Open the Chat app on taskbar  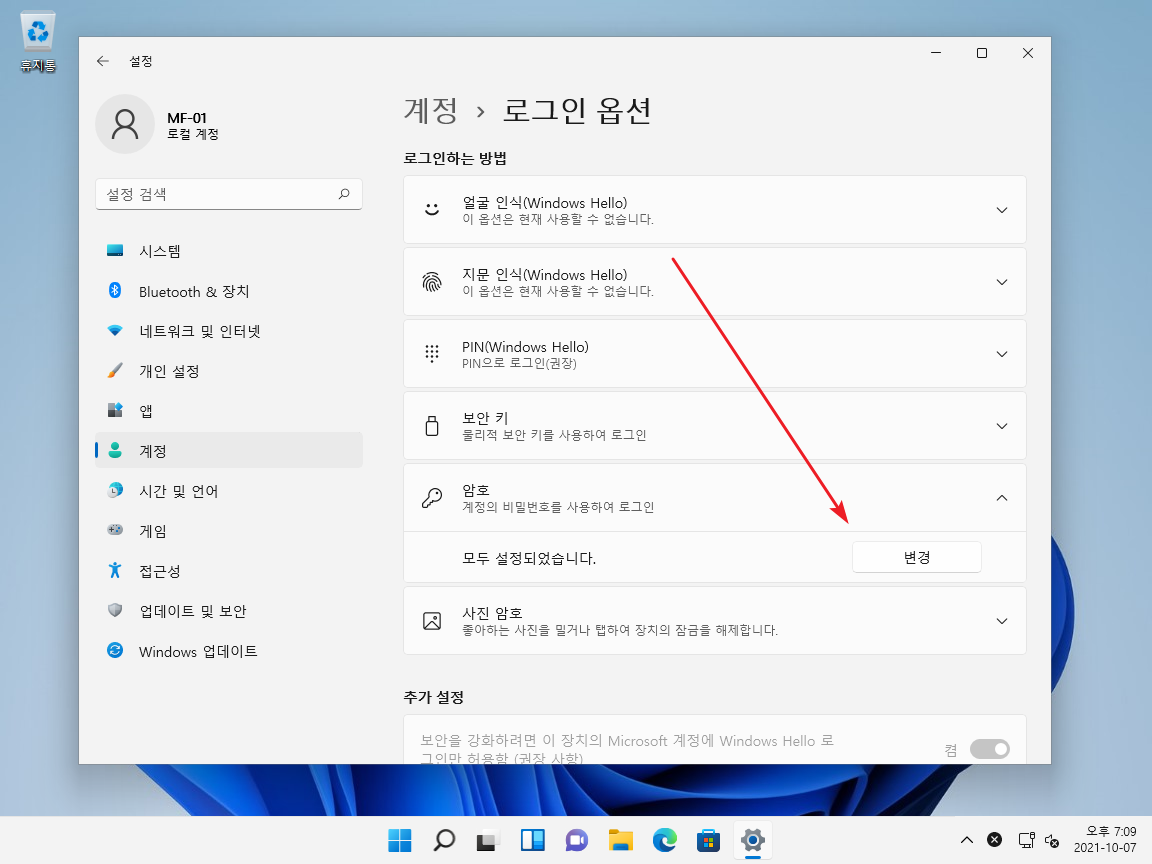(x=576, y=840)
